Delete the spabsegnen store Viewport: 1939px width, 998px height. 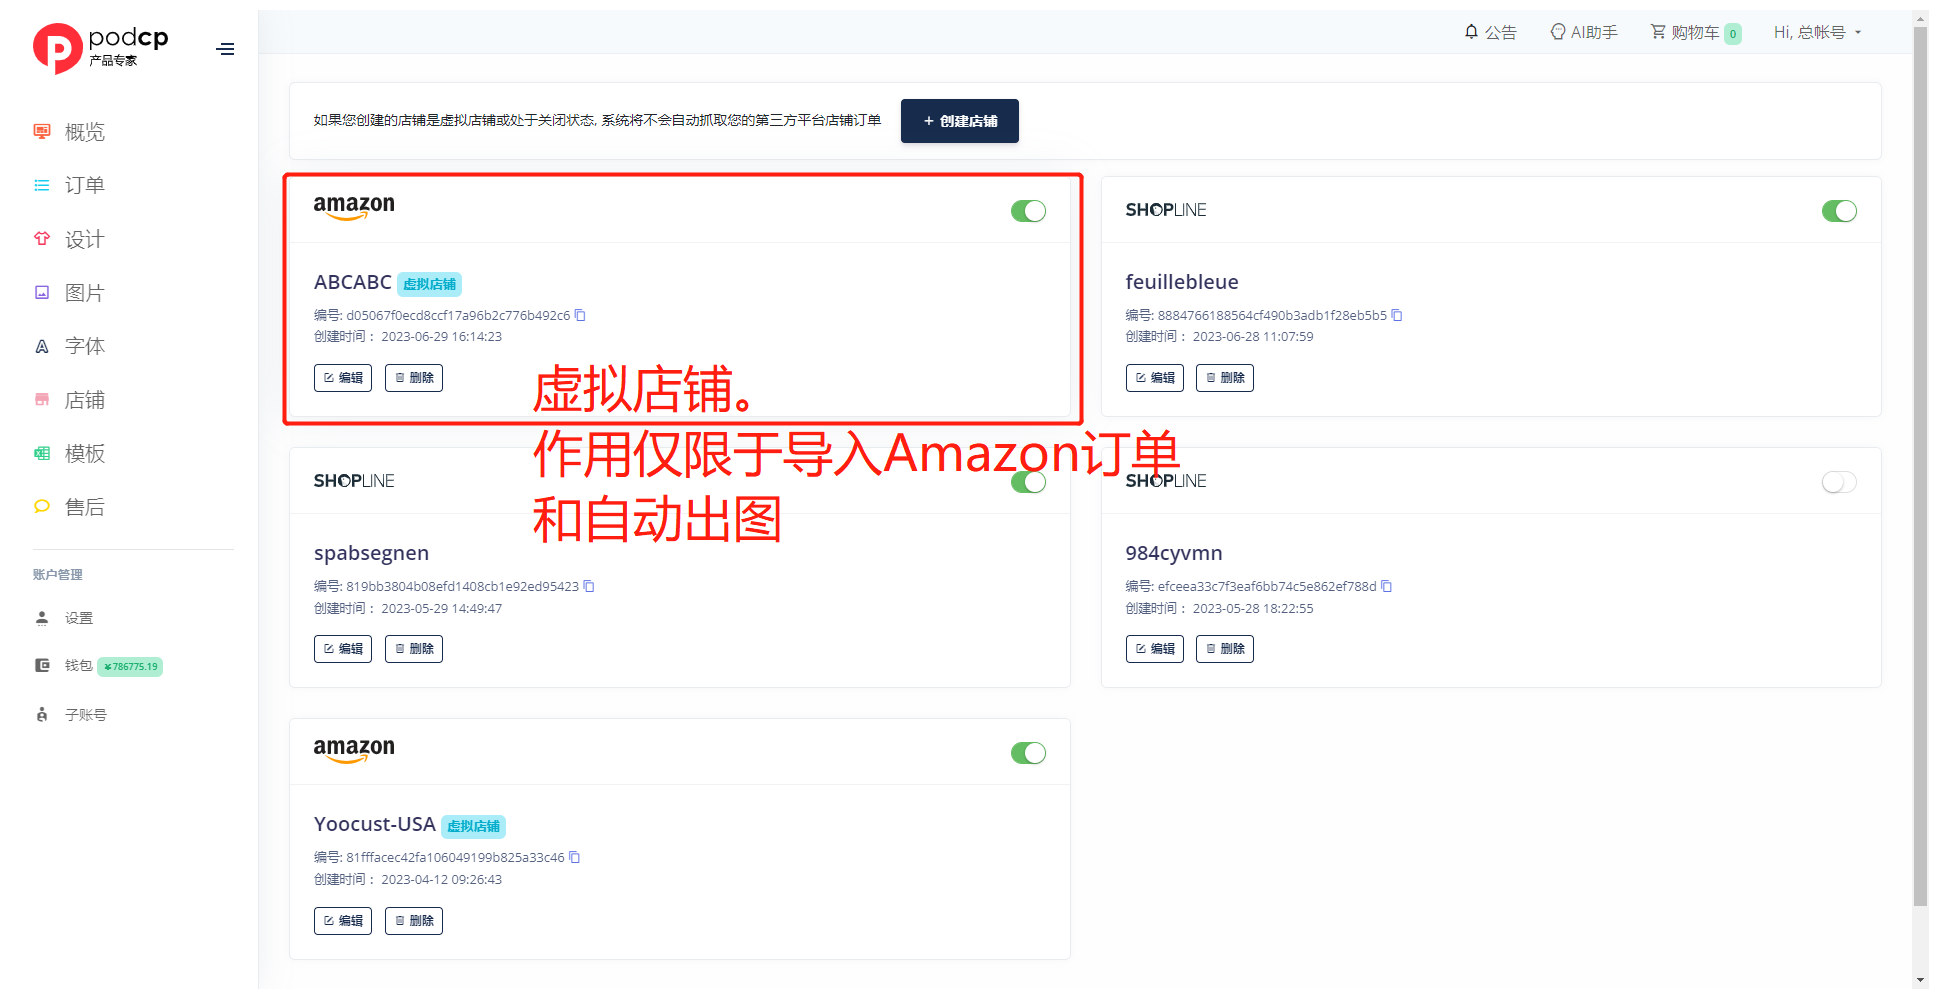(414, 649)
